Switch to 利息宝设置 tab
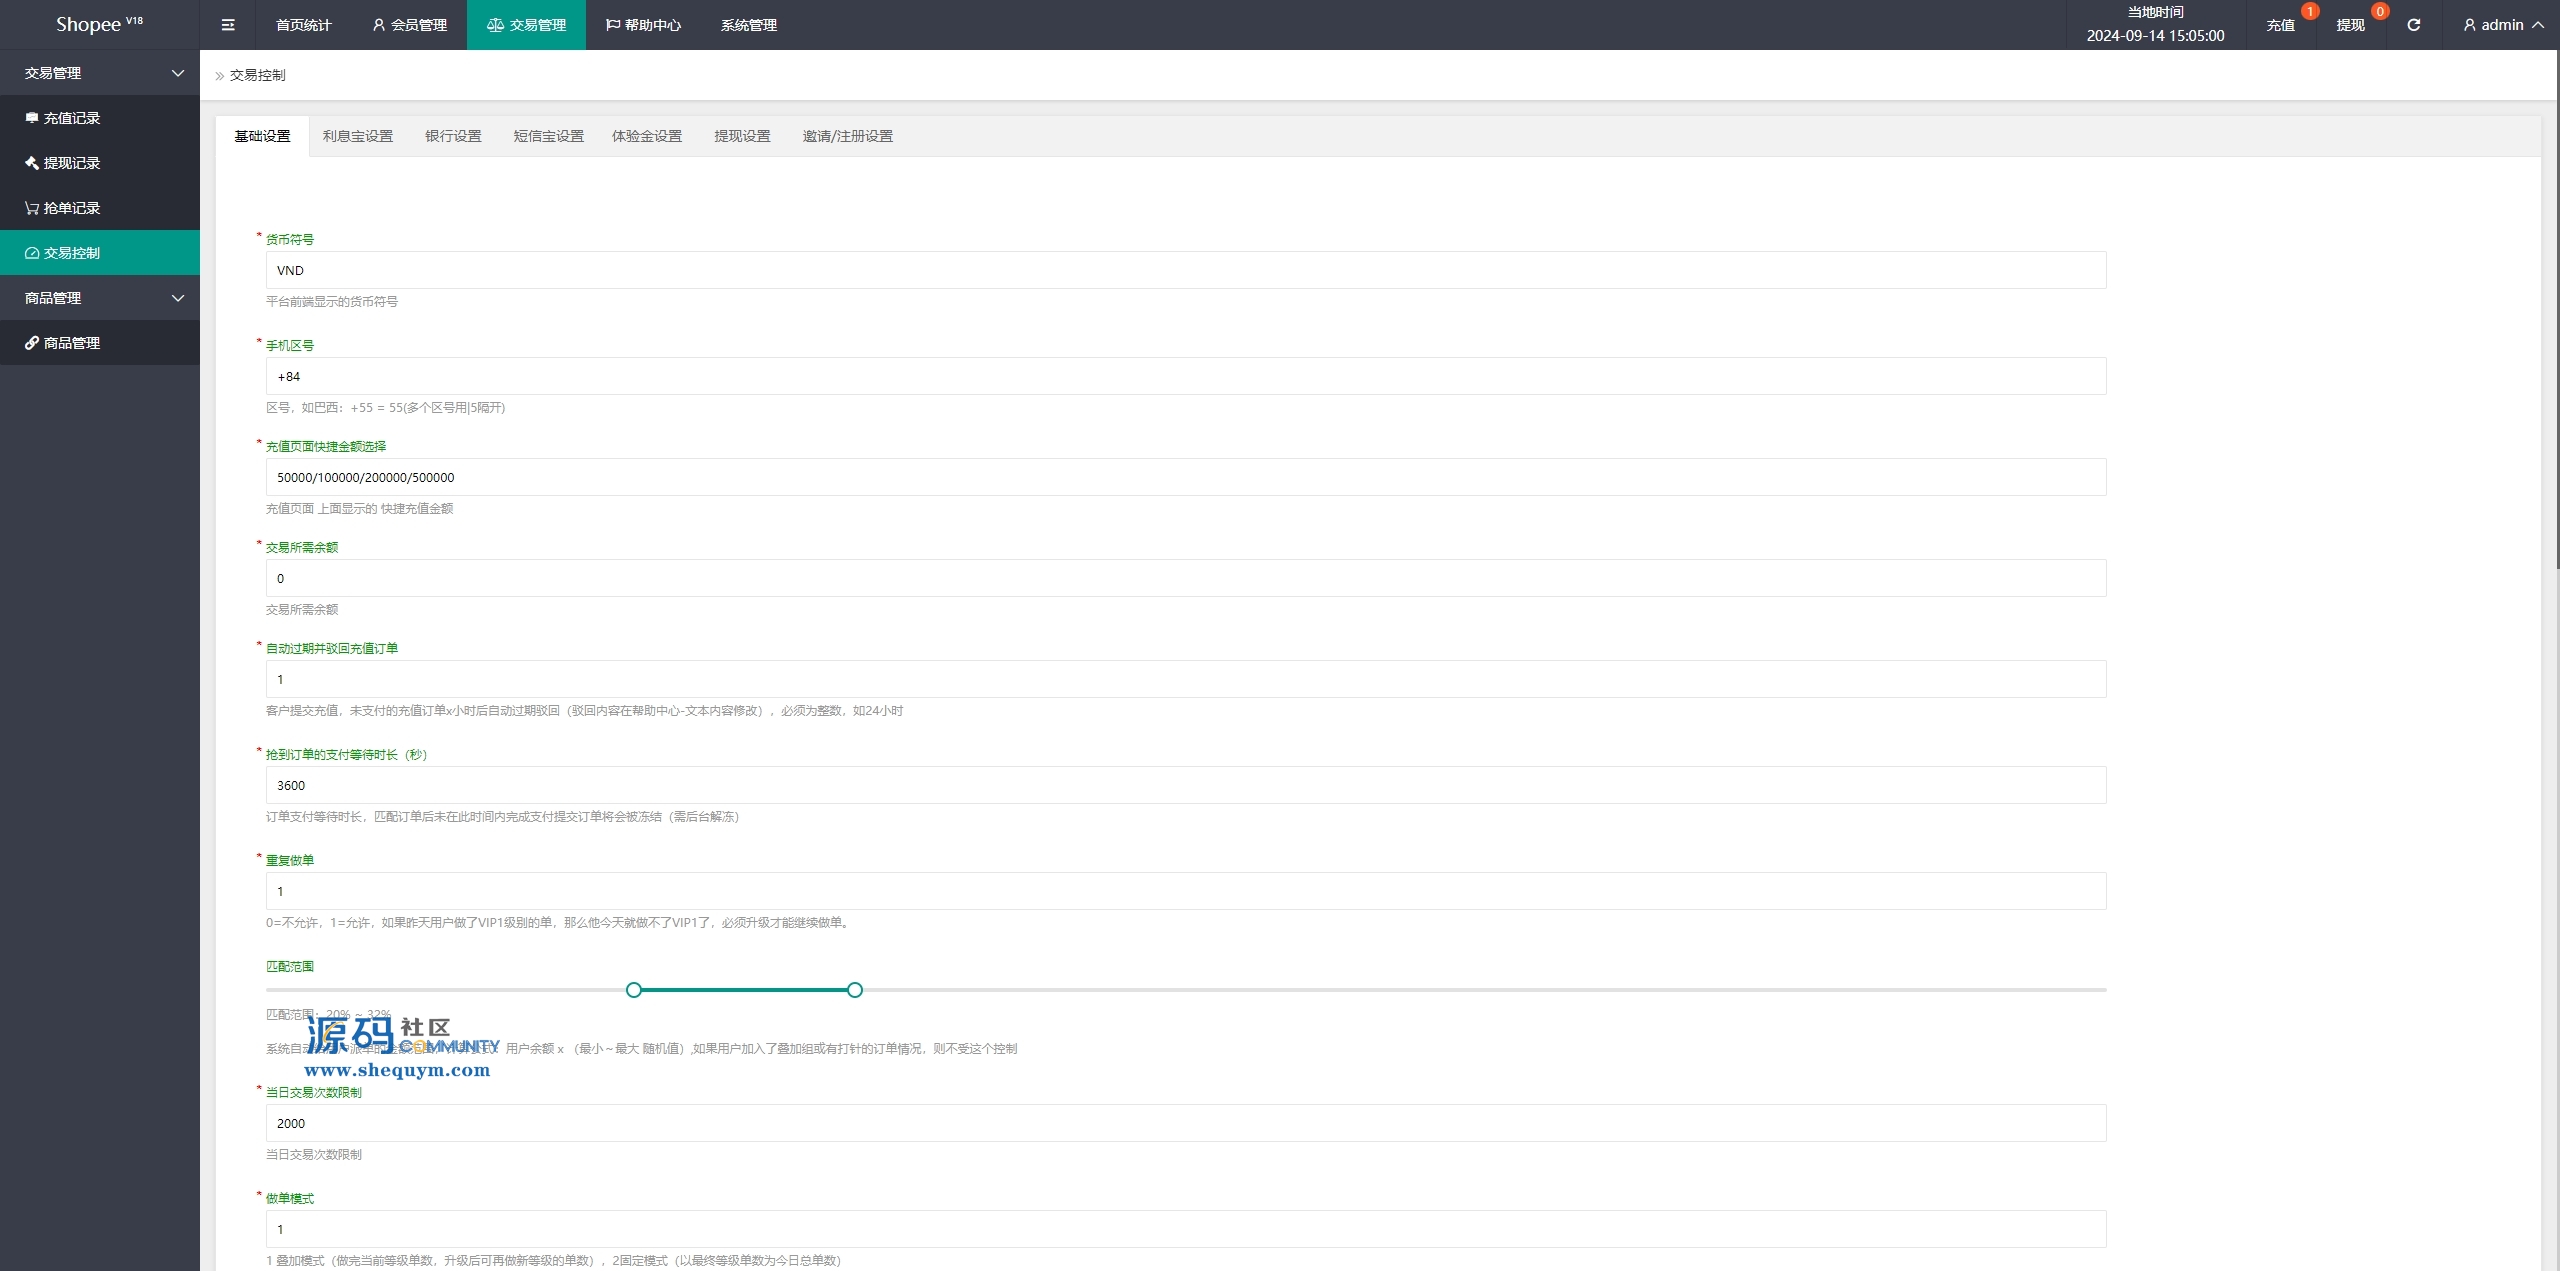 click(x=357, y=136)
